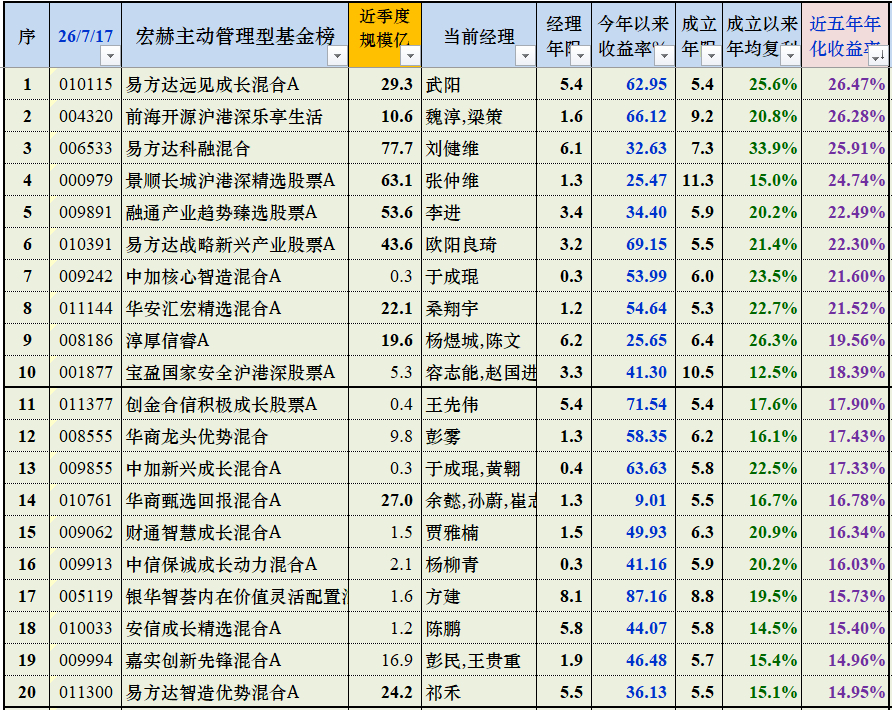Screen dimensions: 892x710
Task: Select establishment years value 11.3
Action: (x=699, y=180)
